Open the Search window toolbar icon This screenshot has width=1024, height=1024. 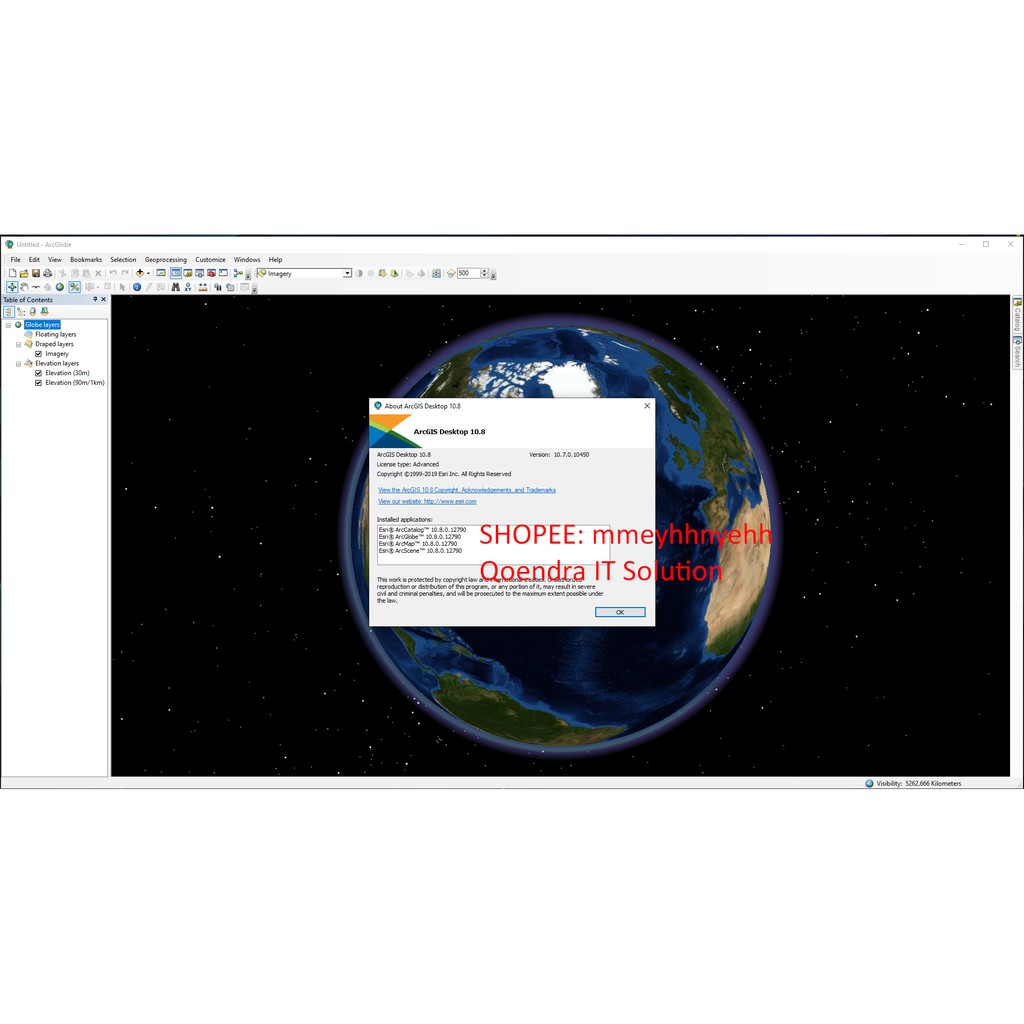200,273
